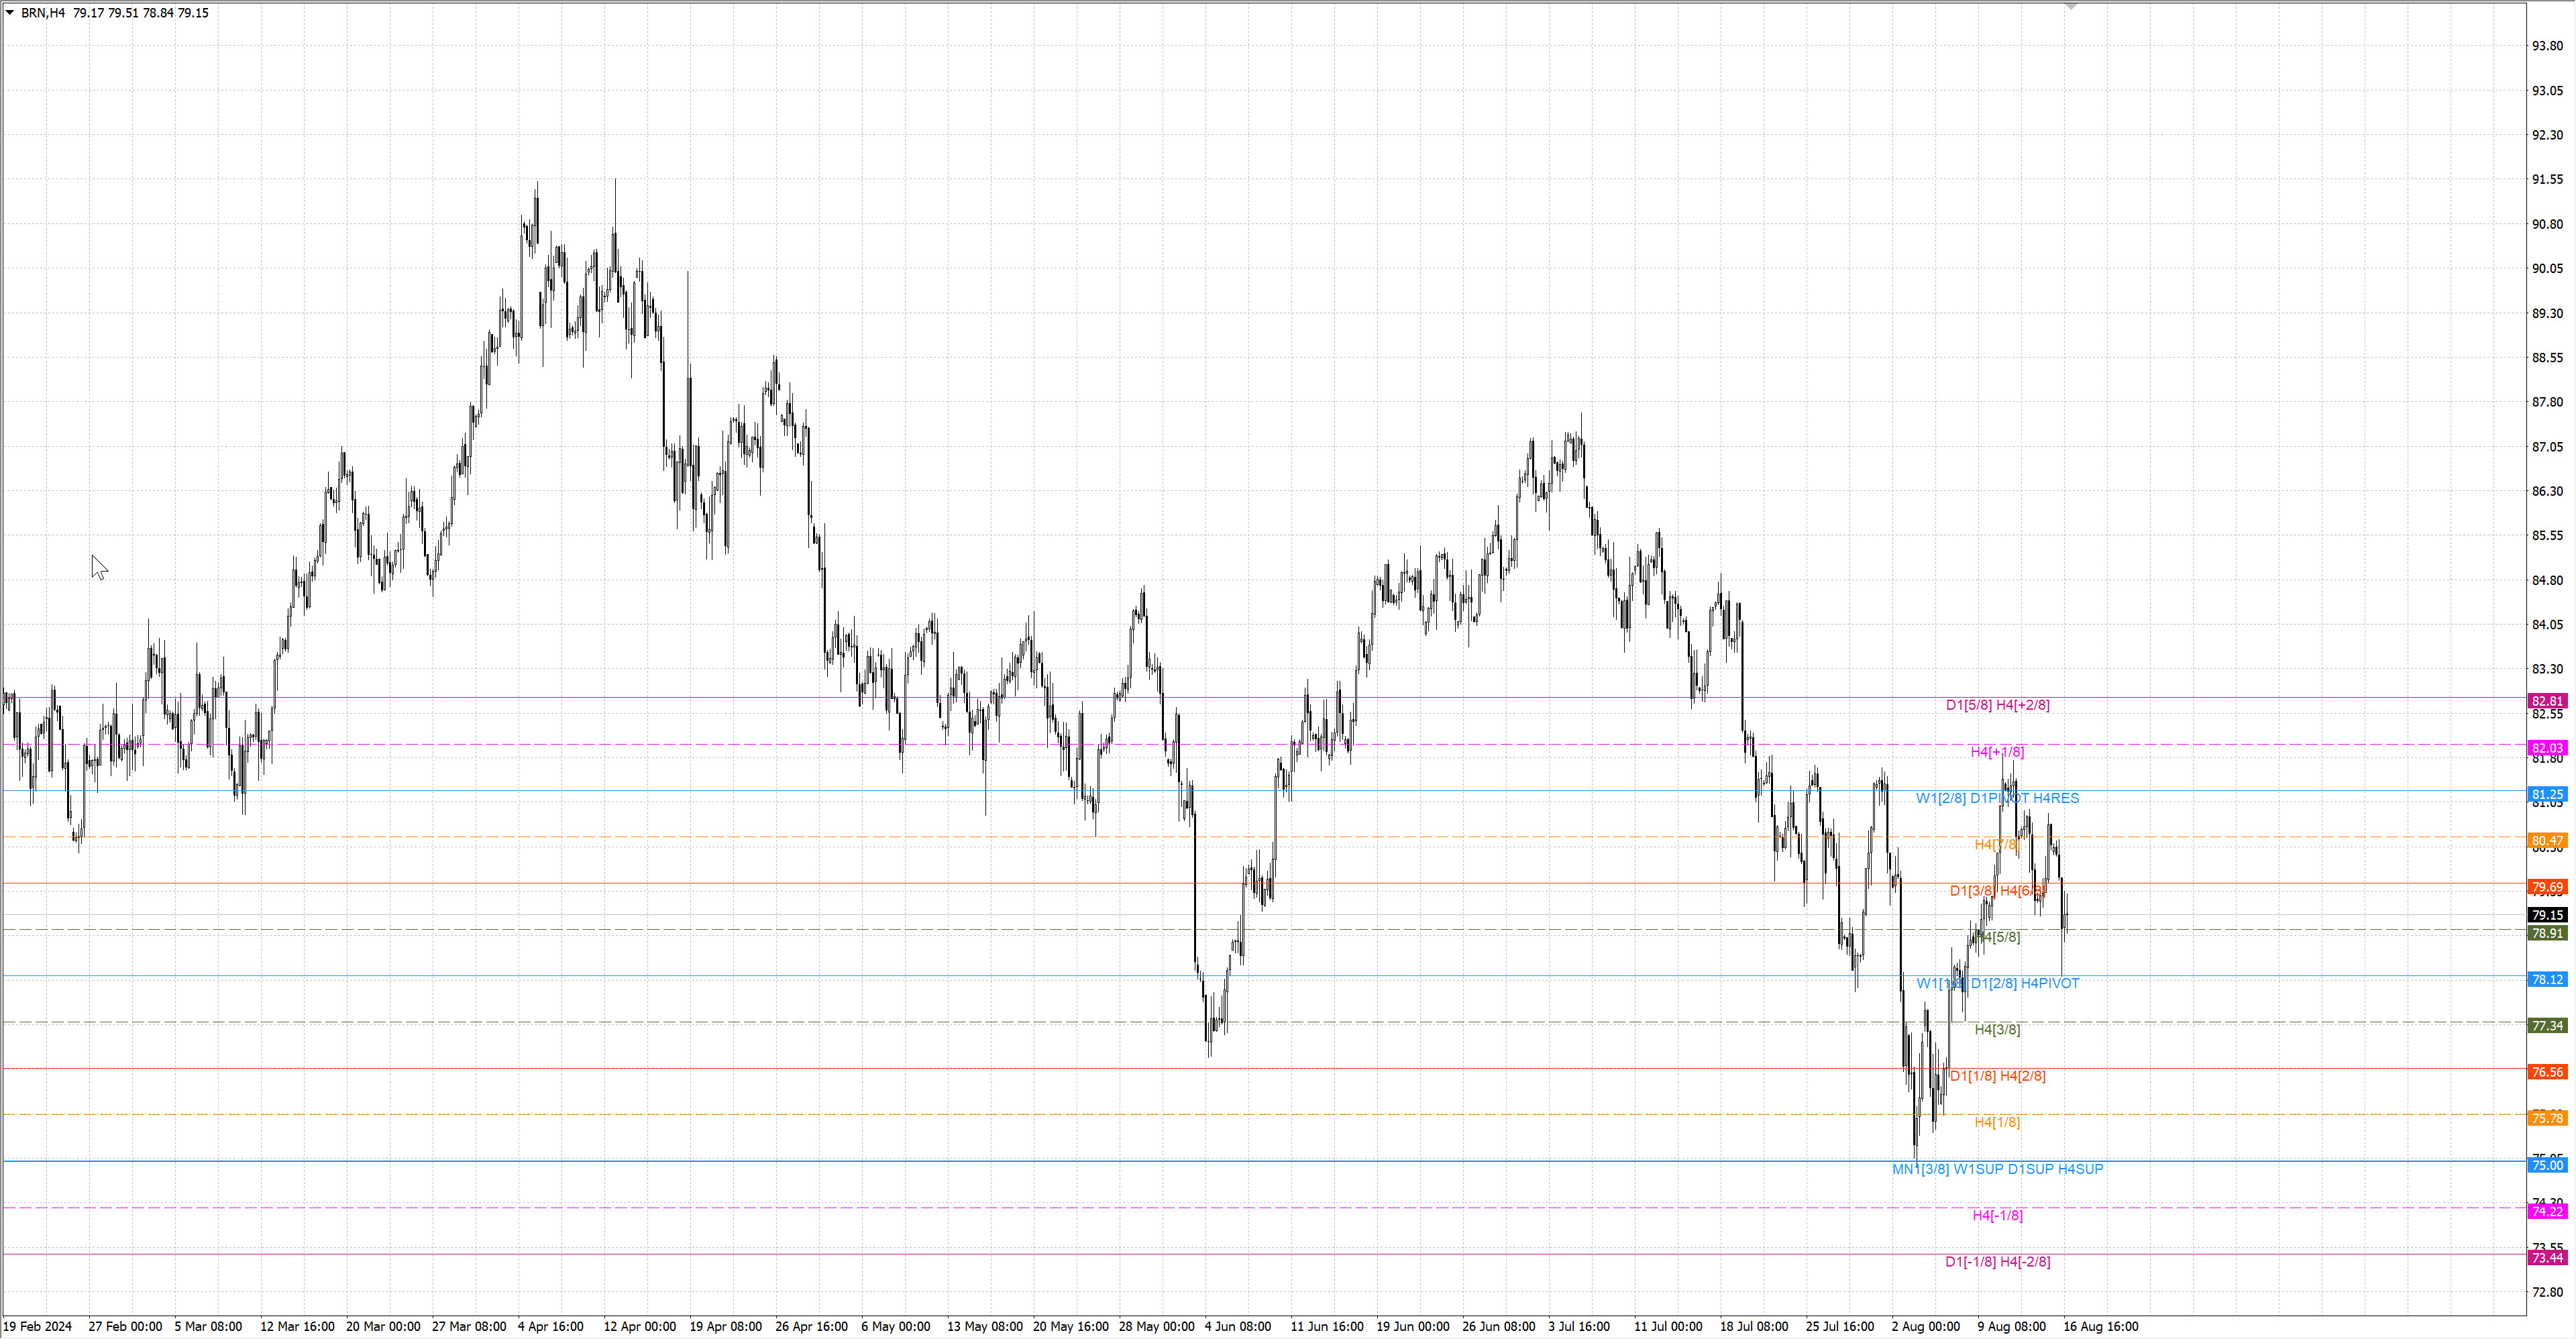The width and height of the screenshot is (2576, 1339).
Task: Select the 'D1[1/8] H4[2/8]' level label
Action: pos(1997,1076)
